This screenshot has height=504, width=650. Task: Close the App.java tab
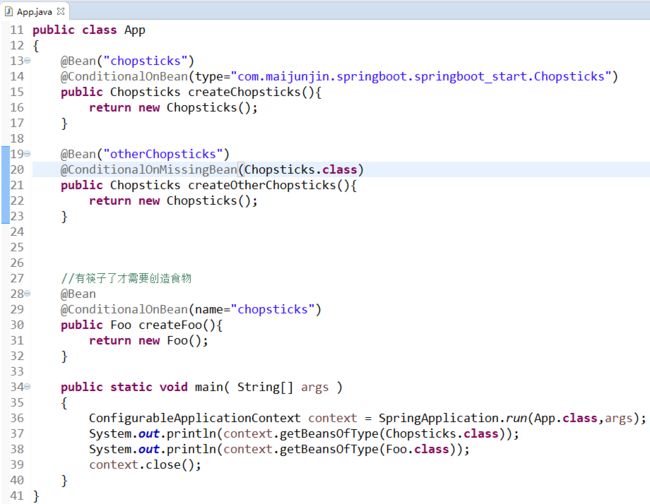click(61, 11)
